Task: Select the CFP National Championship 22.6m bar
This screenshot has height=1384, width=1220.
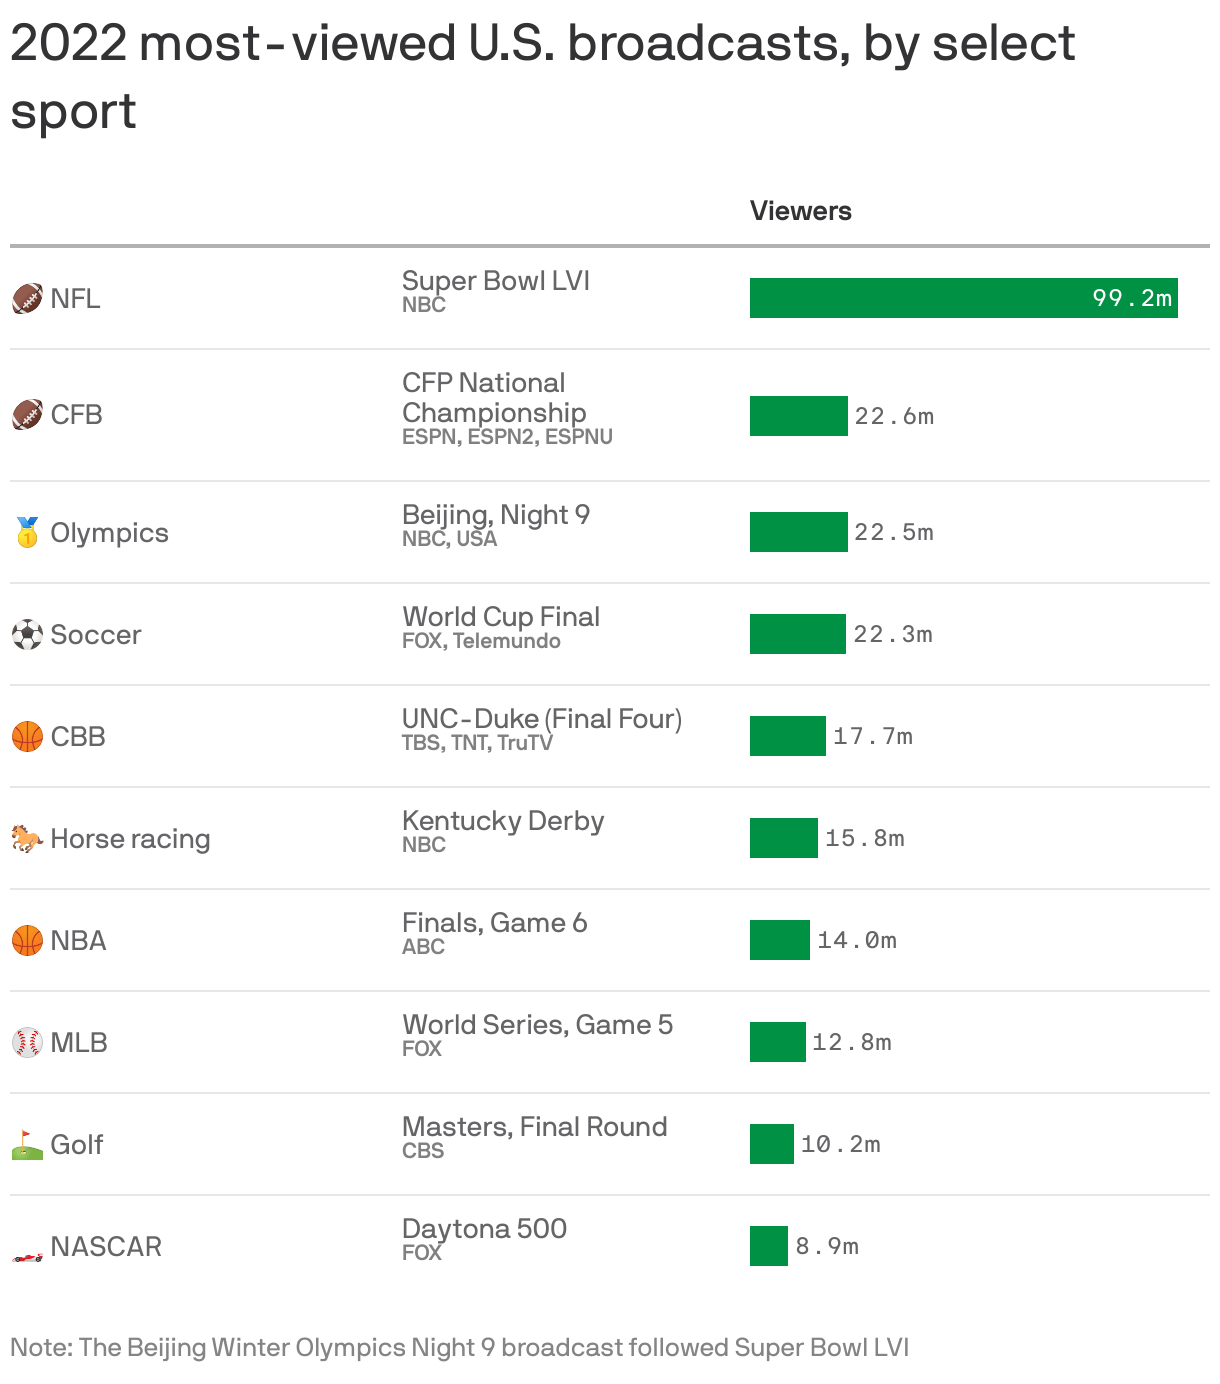Action: [x=798, y=416]
